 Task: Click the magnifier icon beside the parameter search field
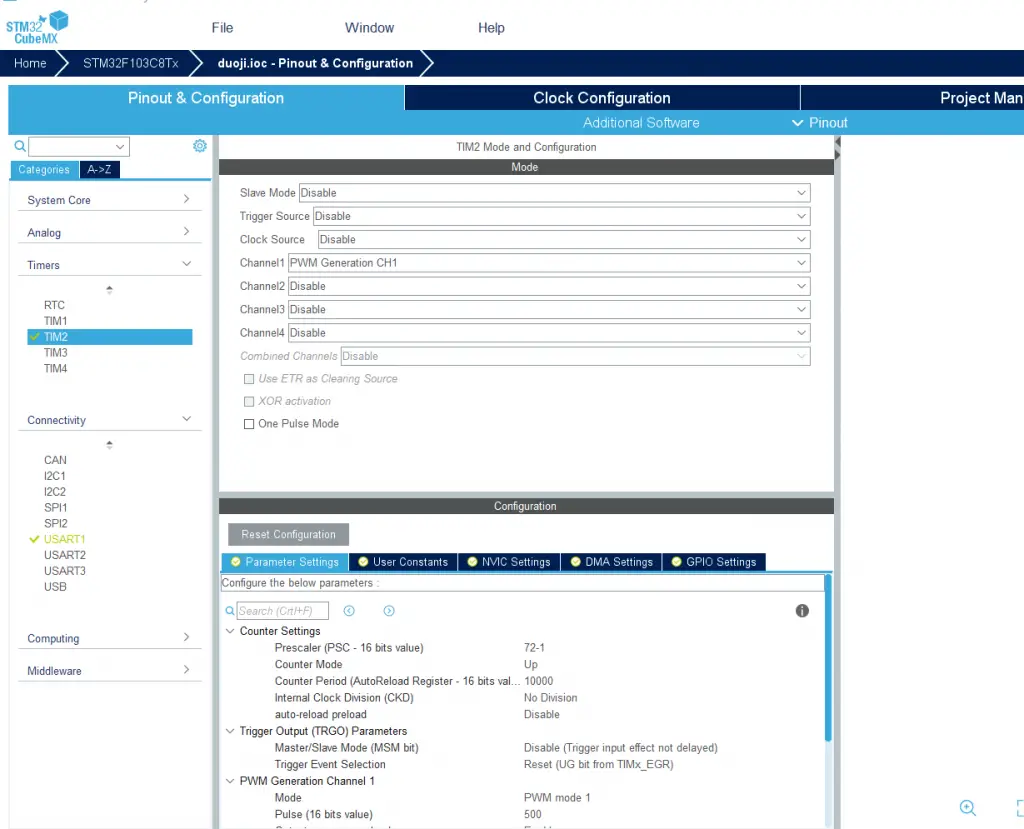click(230, 611)
